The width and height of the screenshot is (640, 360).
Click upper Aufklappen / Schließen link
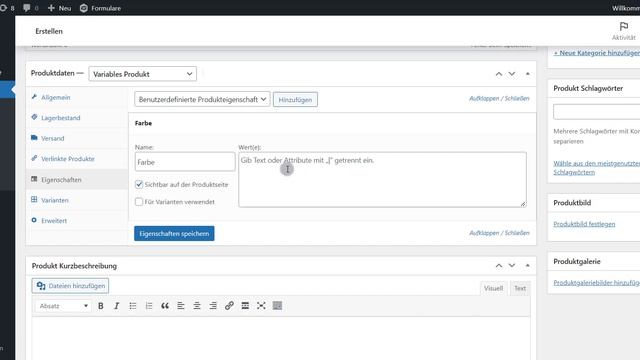(x=499, y=98)
